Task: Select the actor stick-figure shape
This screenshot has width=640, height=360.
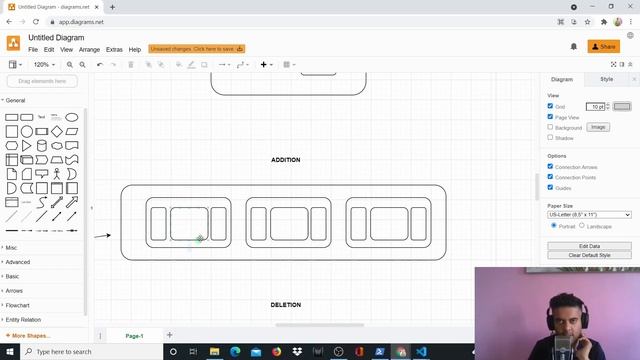Action: (57, 174)
